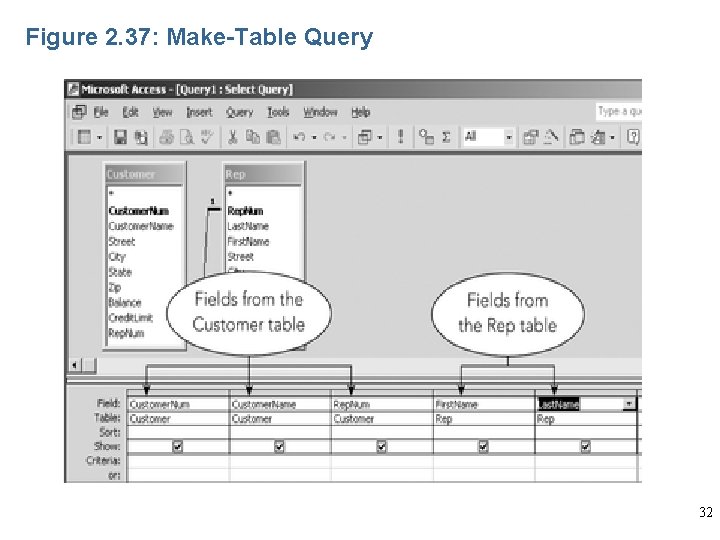Open the File menu
The width and height of the screenshot is (720, 540).
pos(101,112)
